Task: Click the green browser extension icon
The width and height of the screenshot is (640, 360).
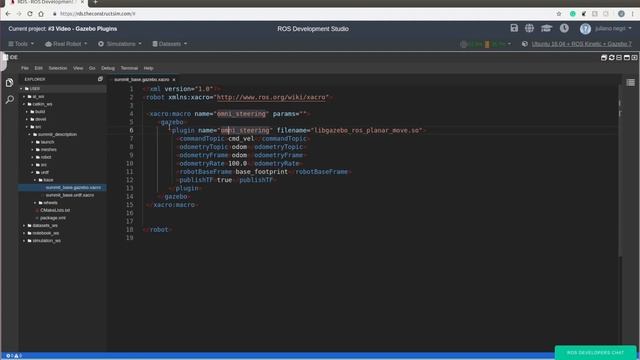Action: coord(573,13)
